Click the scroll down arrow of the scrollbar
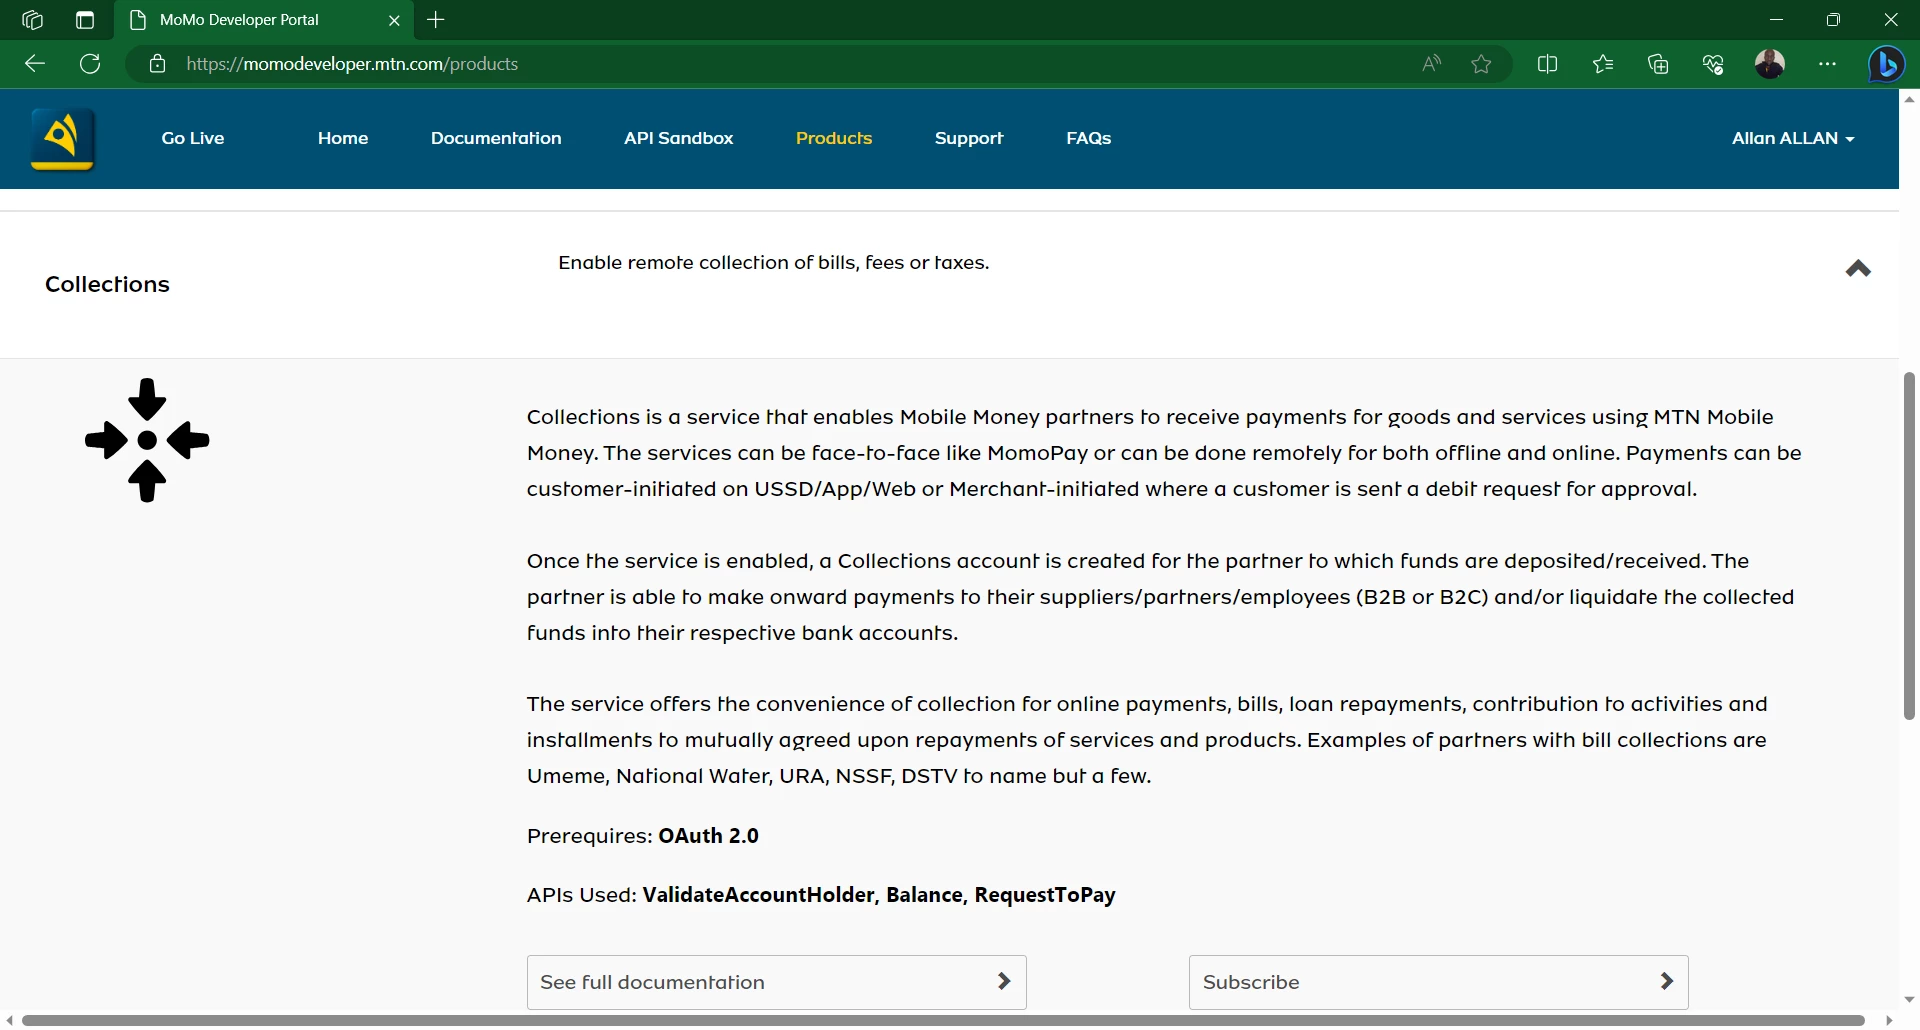Screen dimensions: 1920x1030 point(1909,1000)
